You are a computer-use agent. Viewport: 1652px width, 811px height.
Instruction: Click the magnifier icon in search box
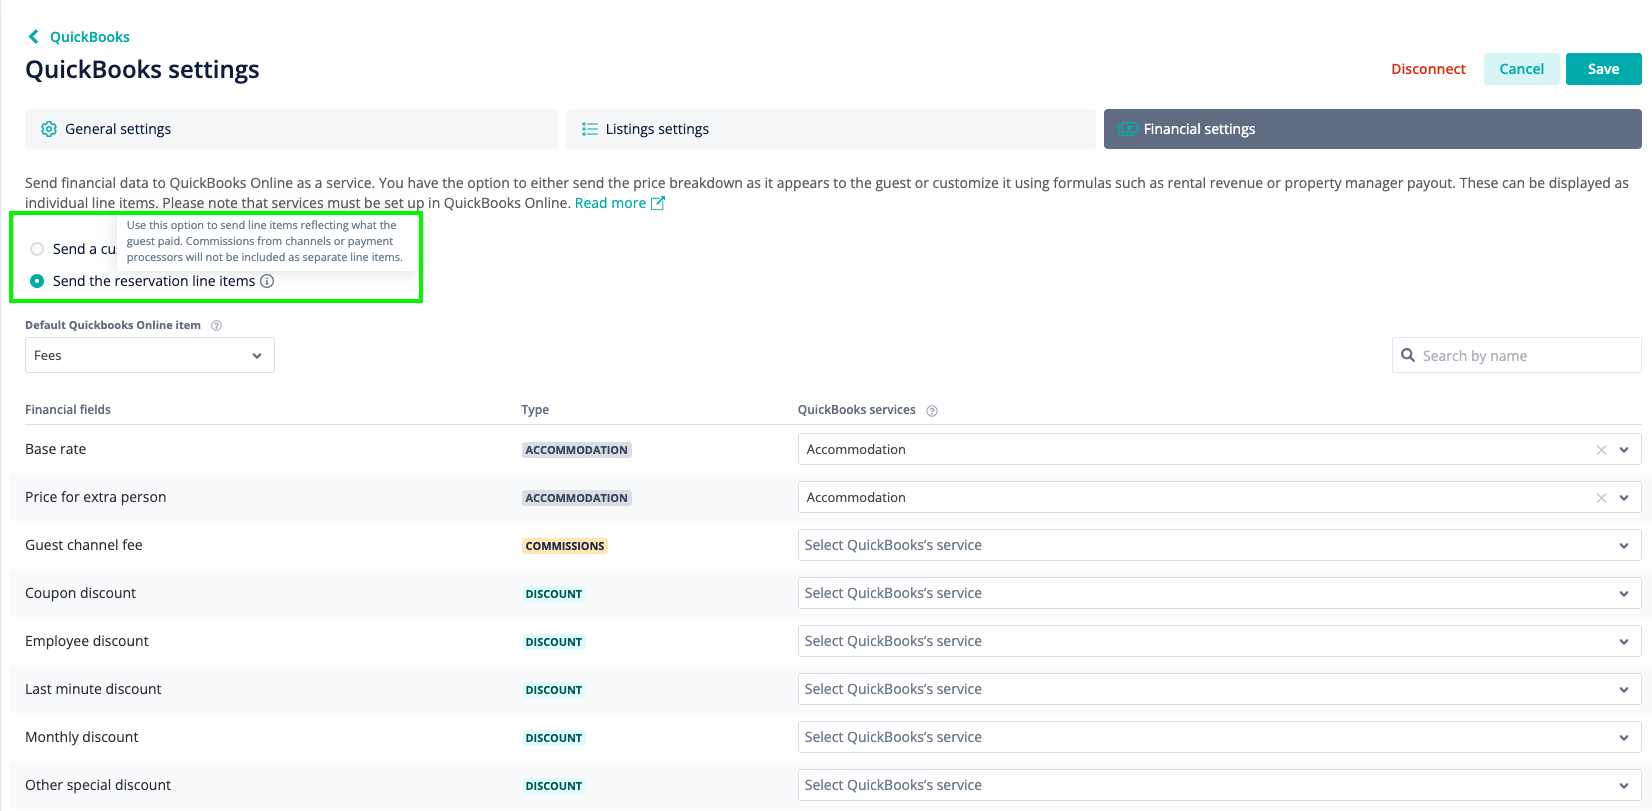1408,355
